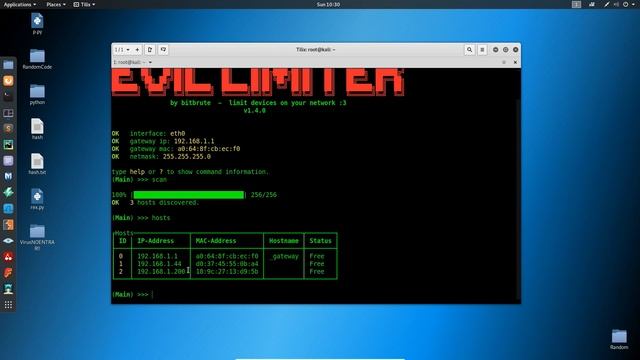Open the 1/1 session switcher dropdown
The image size is (640, 360).
click(x=122, y=50)
